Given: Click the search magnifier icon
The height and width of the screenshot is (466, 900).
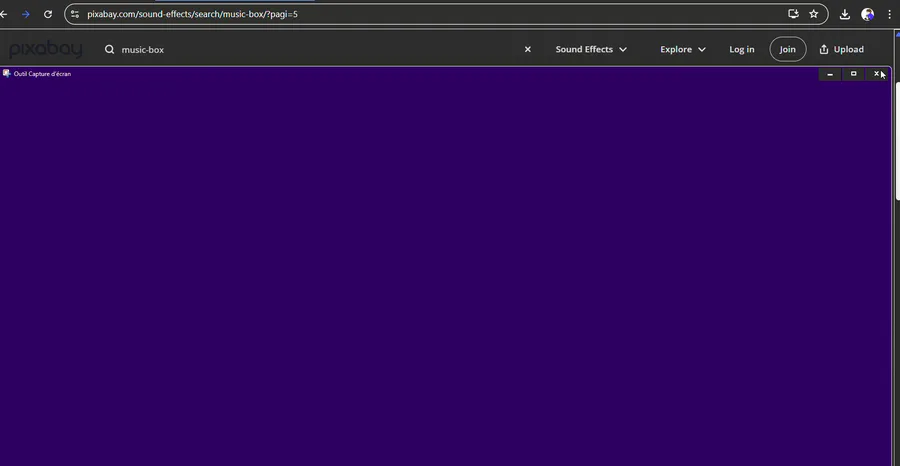Looking at the screenshot, I should (x=110, y=49).
